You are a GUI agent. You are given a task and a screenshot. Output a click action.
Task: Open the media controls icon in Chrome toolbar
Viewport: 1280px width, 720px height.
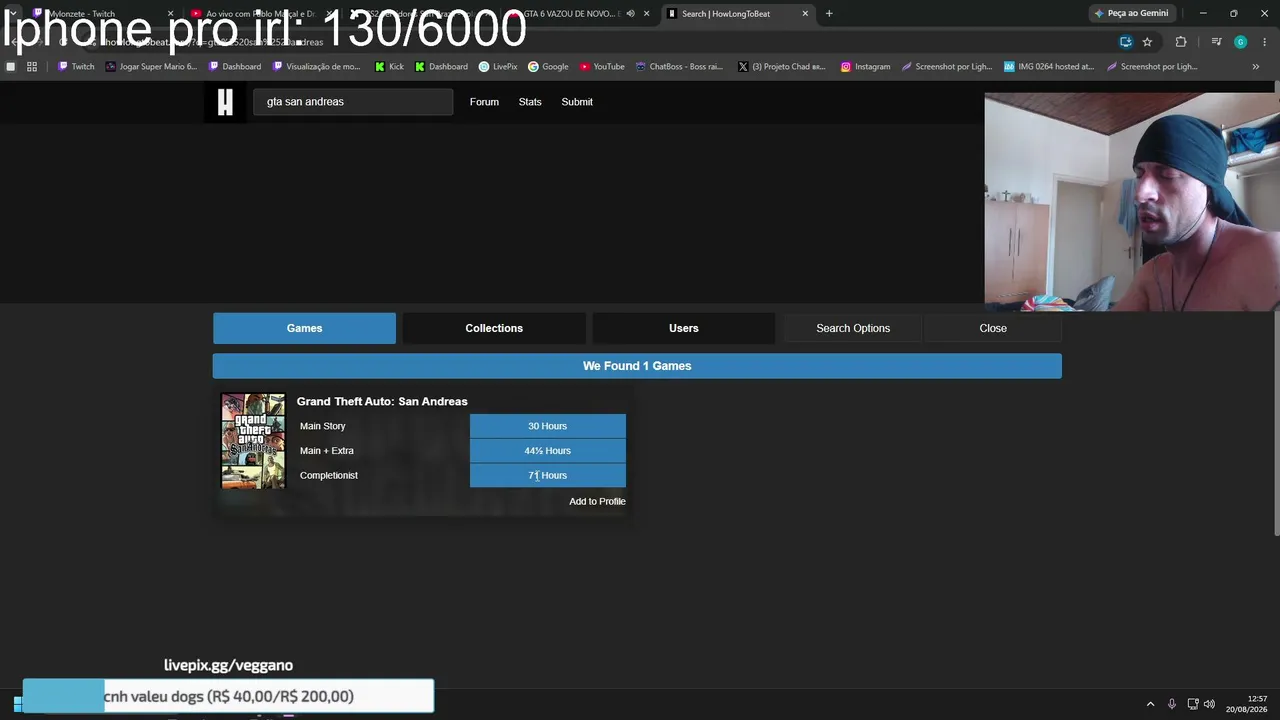point(1216,42)
